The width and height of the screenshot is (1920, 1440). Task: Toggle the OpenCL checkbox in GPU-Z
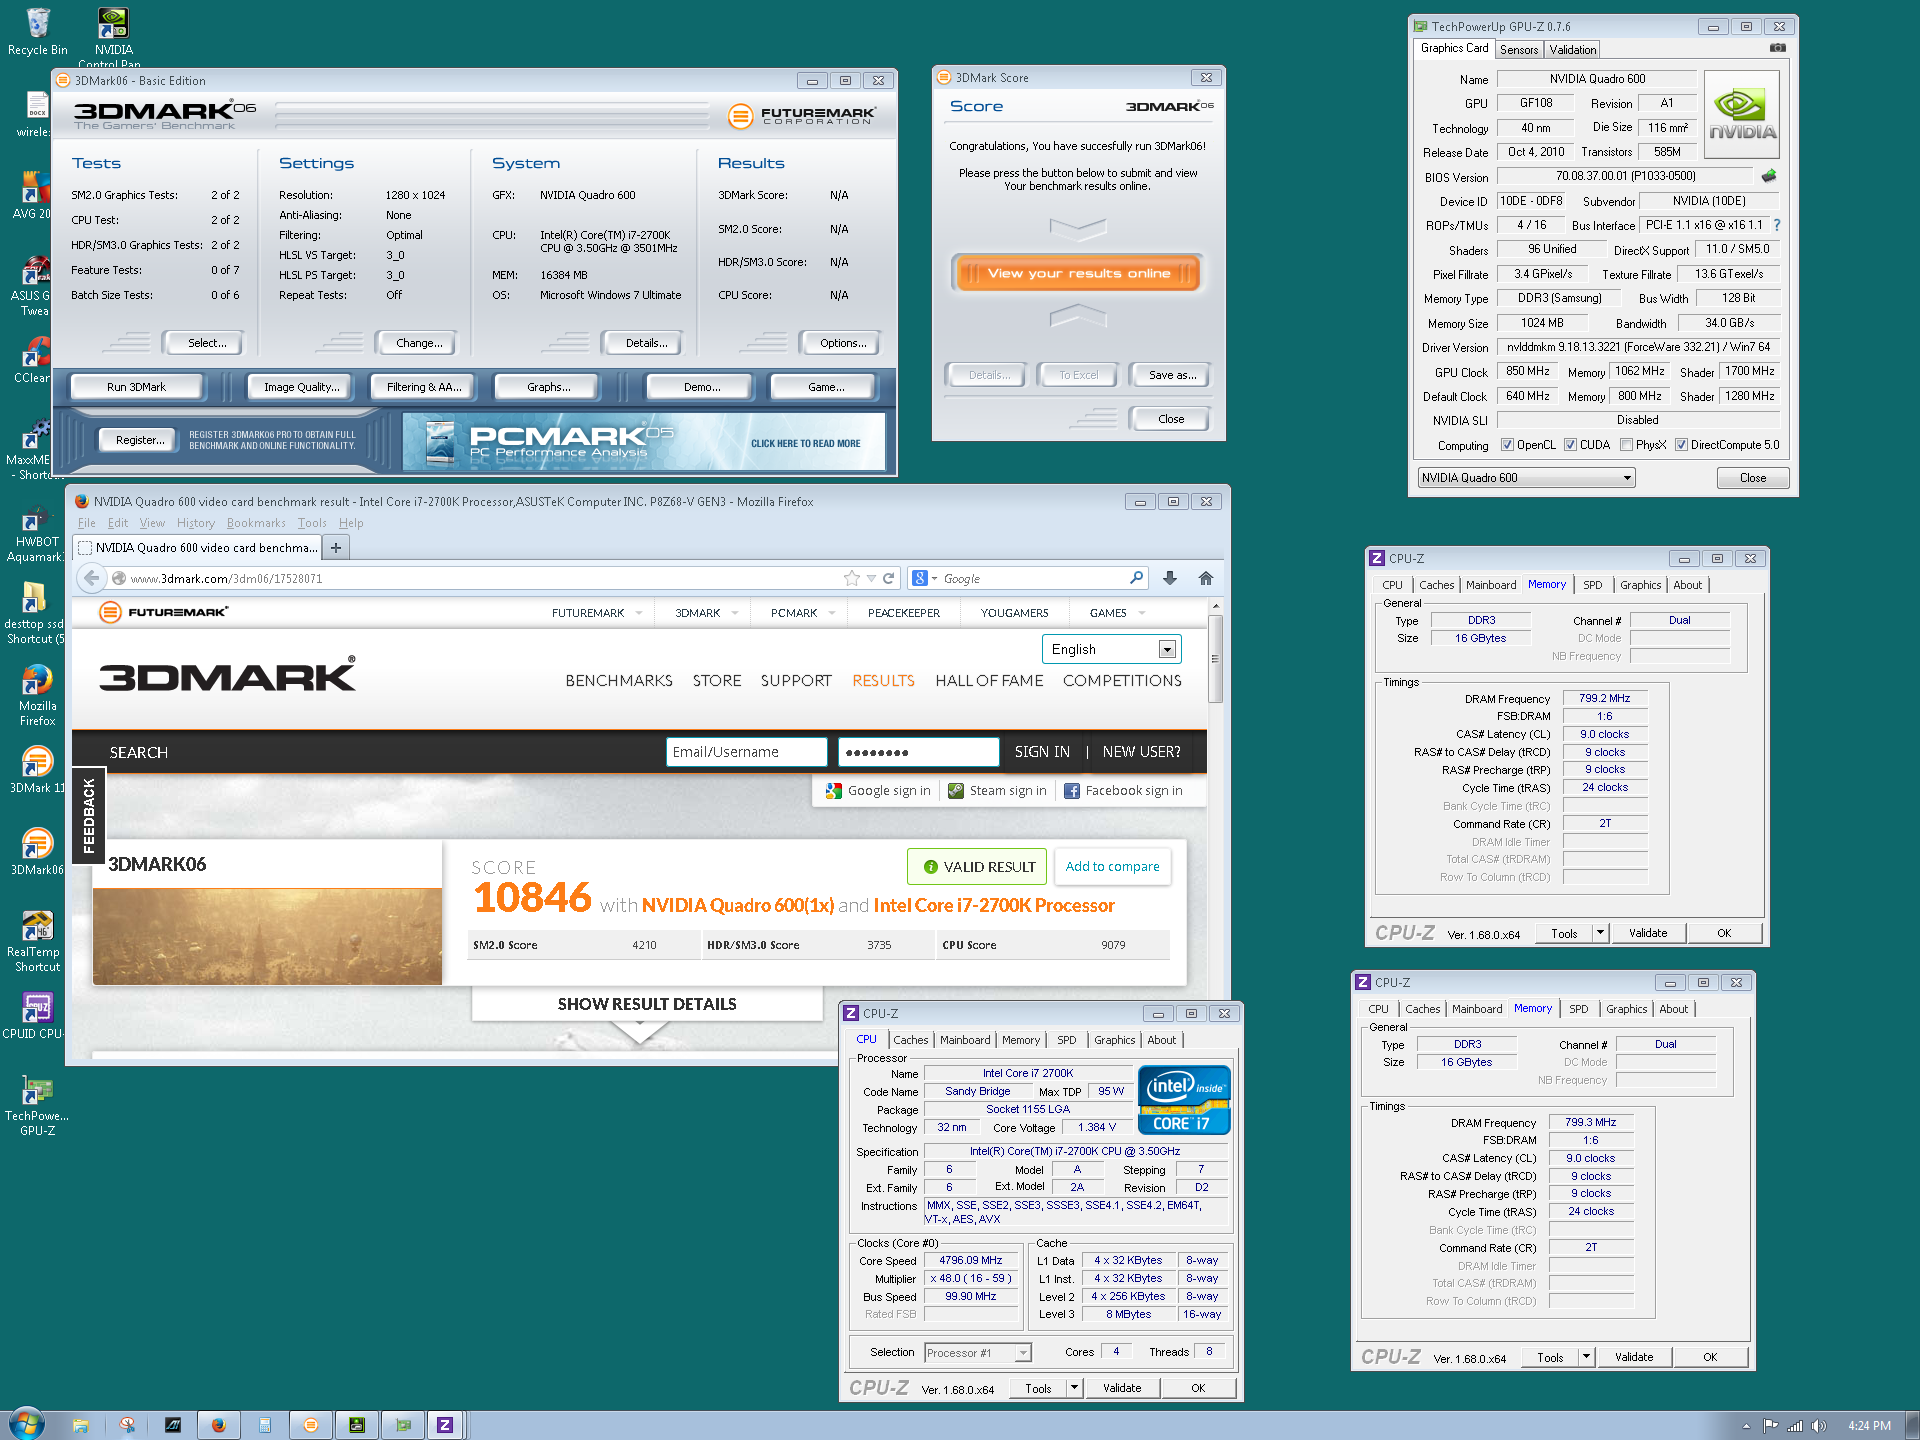(x=1507, y=445)
